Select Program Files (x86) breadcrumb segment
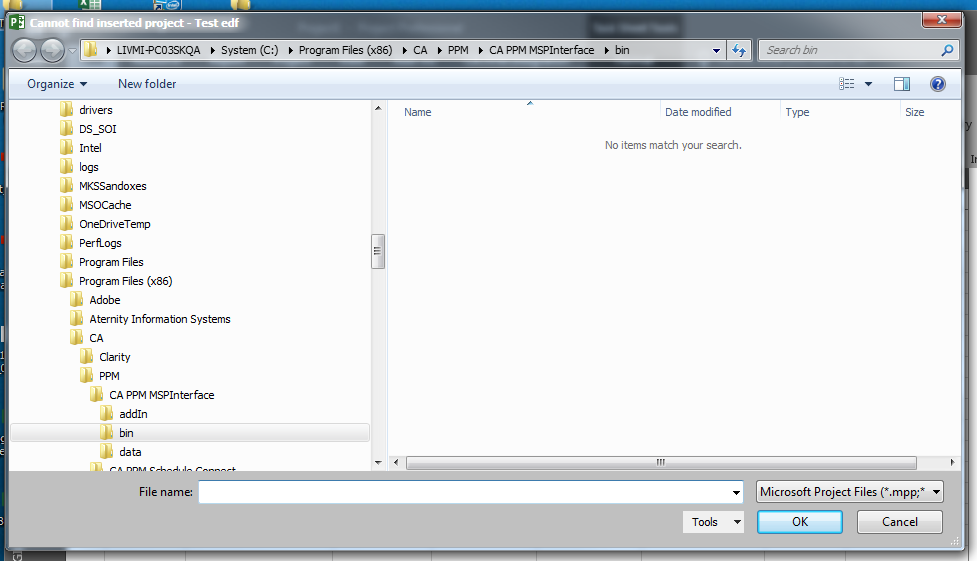The height and width of the screenshot is (561, 977). tap(345, 50)
